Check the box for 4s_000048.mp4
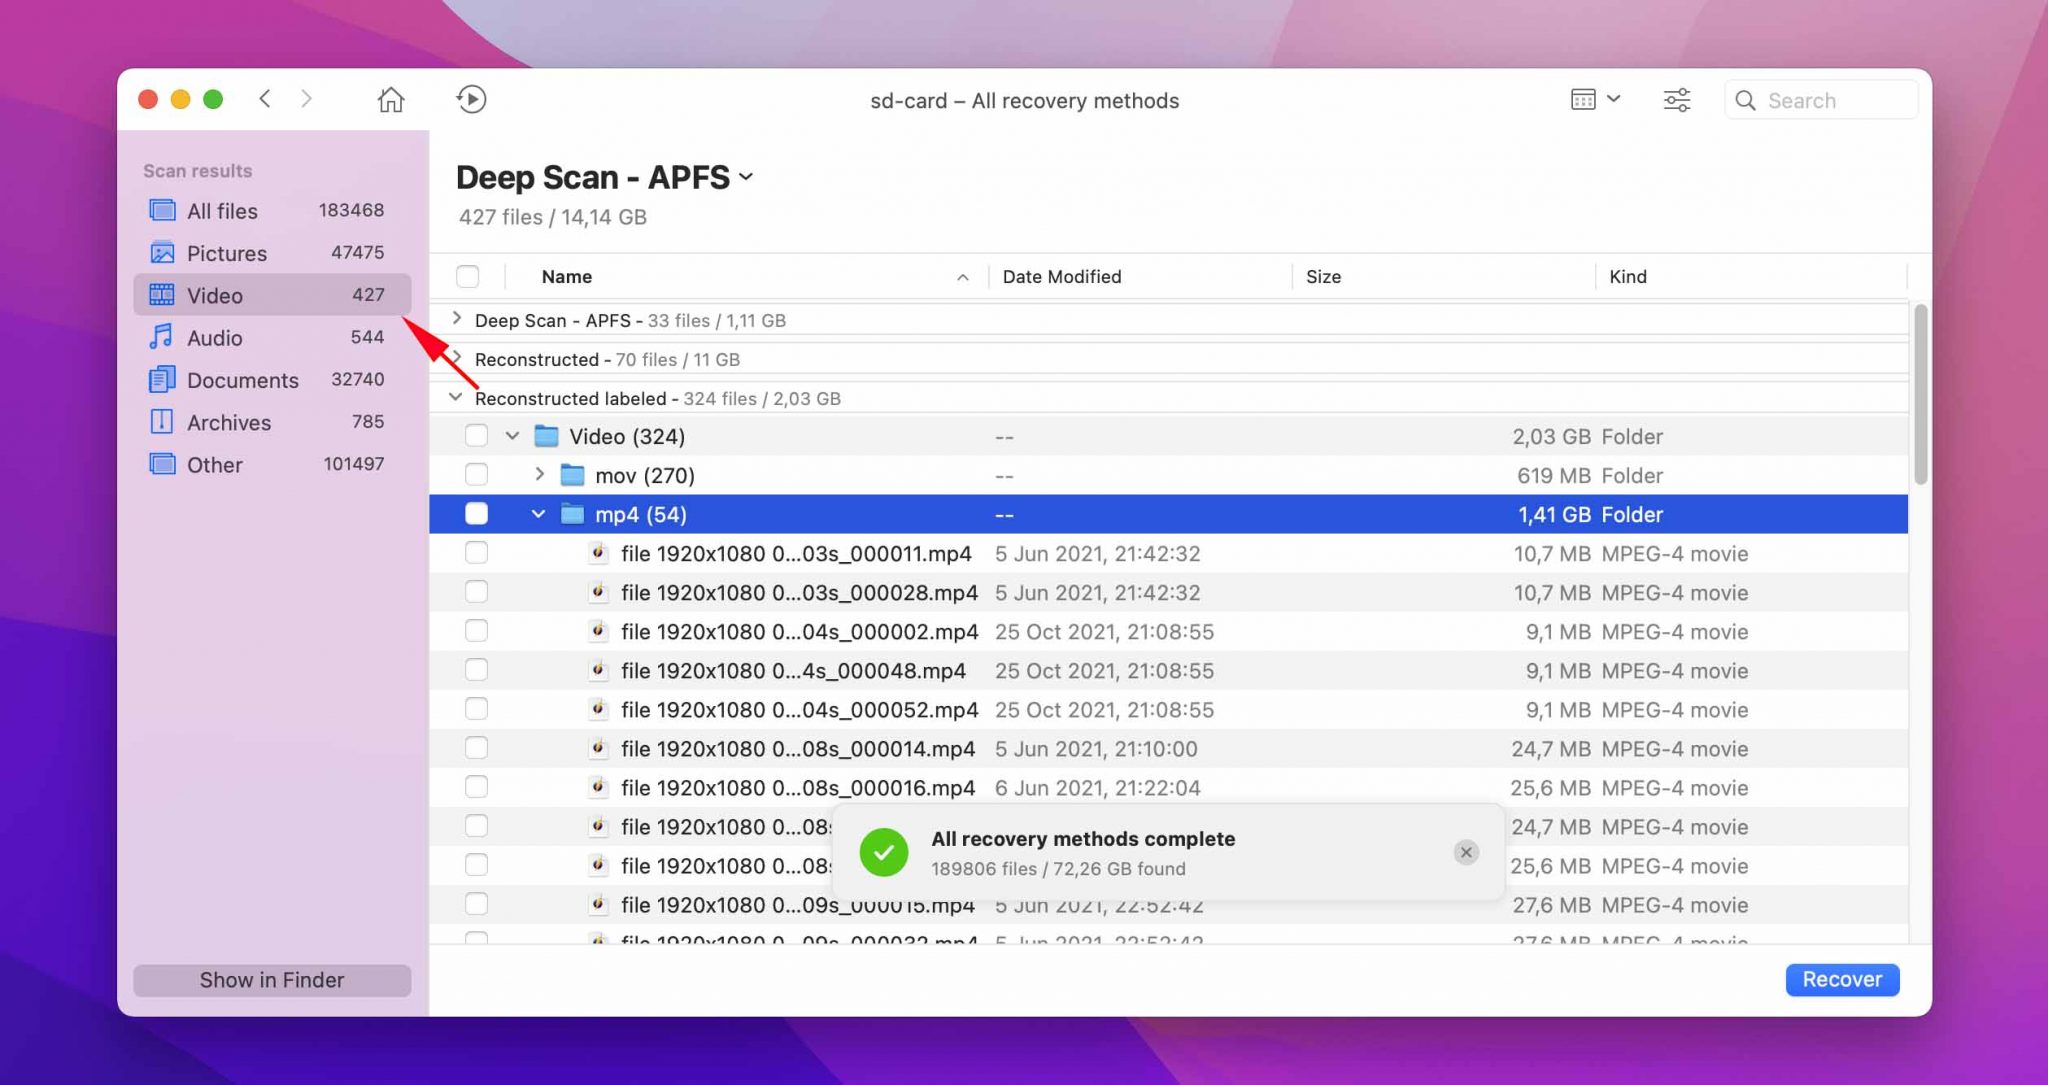 tap(476, 670)
